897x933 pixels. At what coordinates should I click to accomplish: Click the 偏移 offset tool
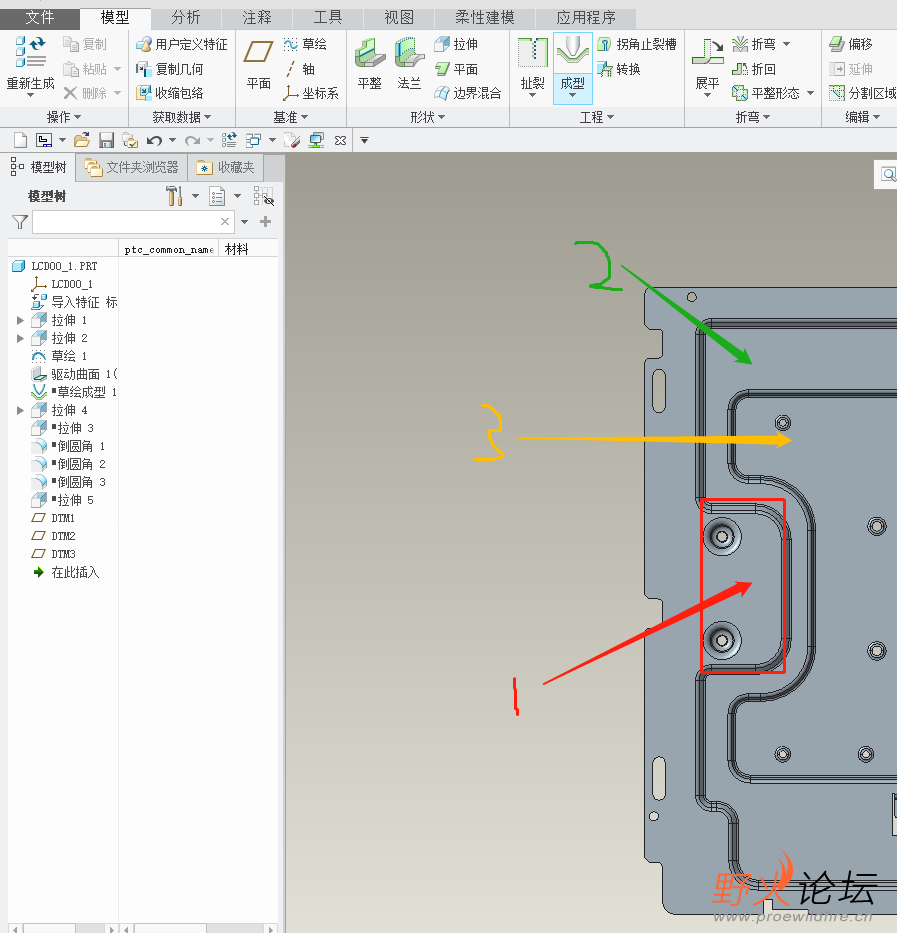pyautogui.click(x=851, y=45)
